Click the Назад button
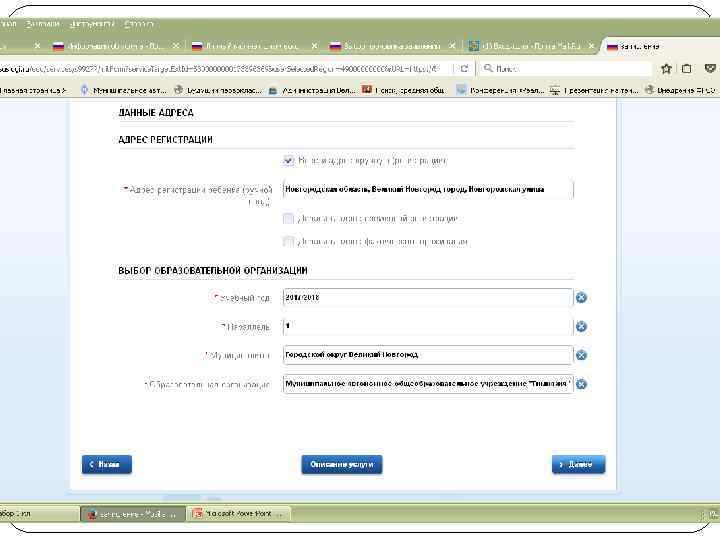Image resolution: width=720 pixels, height=540 pixels. (107, 464)
